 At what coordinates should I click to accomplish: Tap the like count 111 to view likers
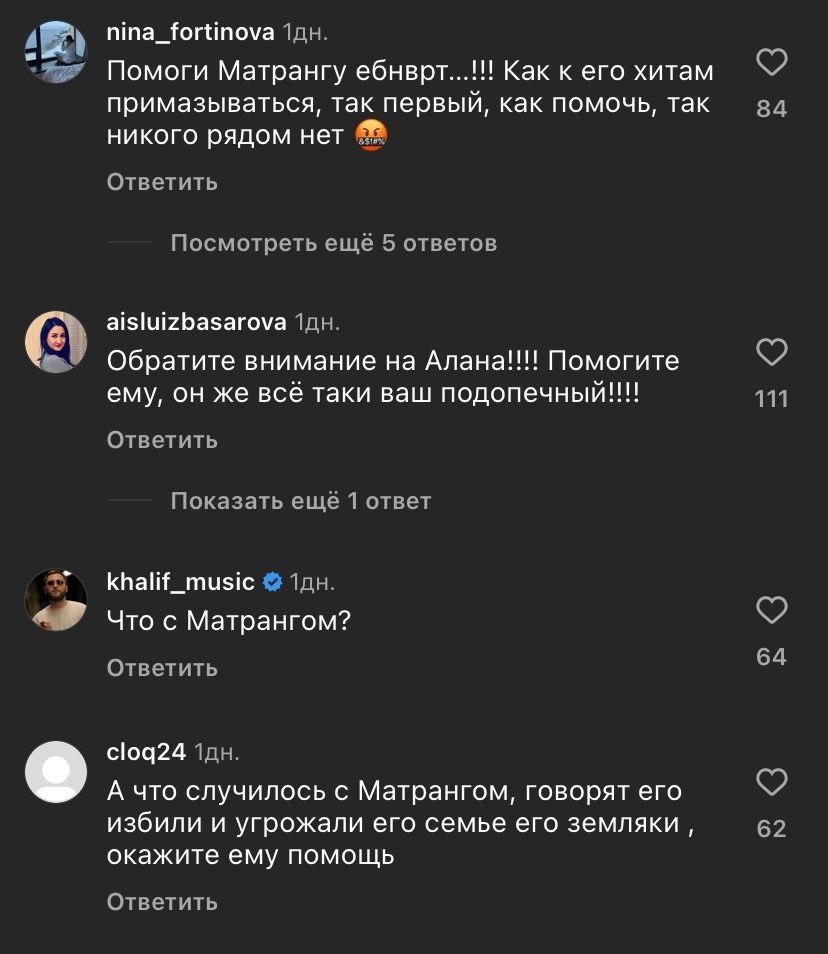point(771,397)
